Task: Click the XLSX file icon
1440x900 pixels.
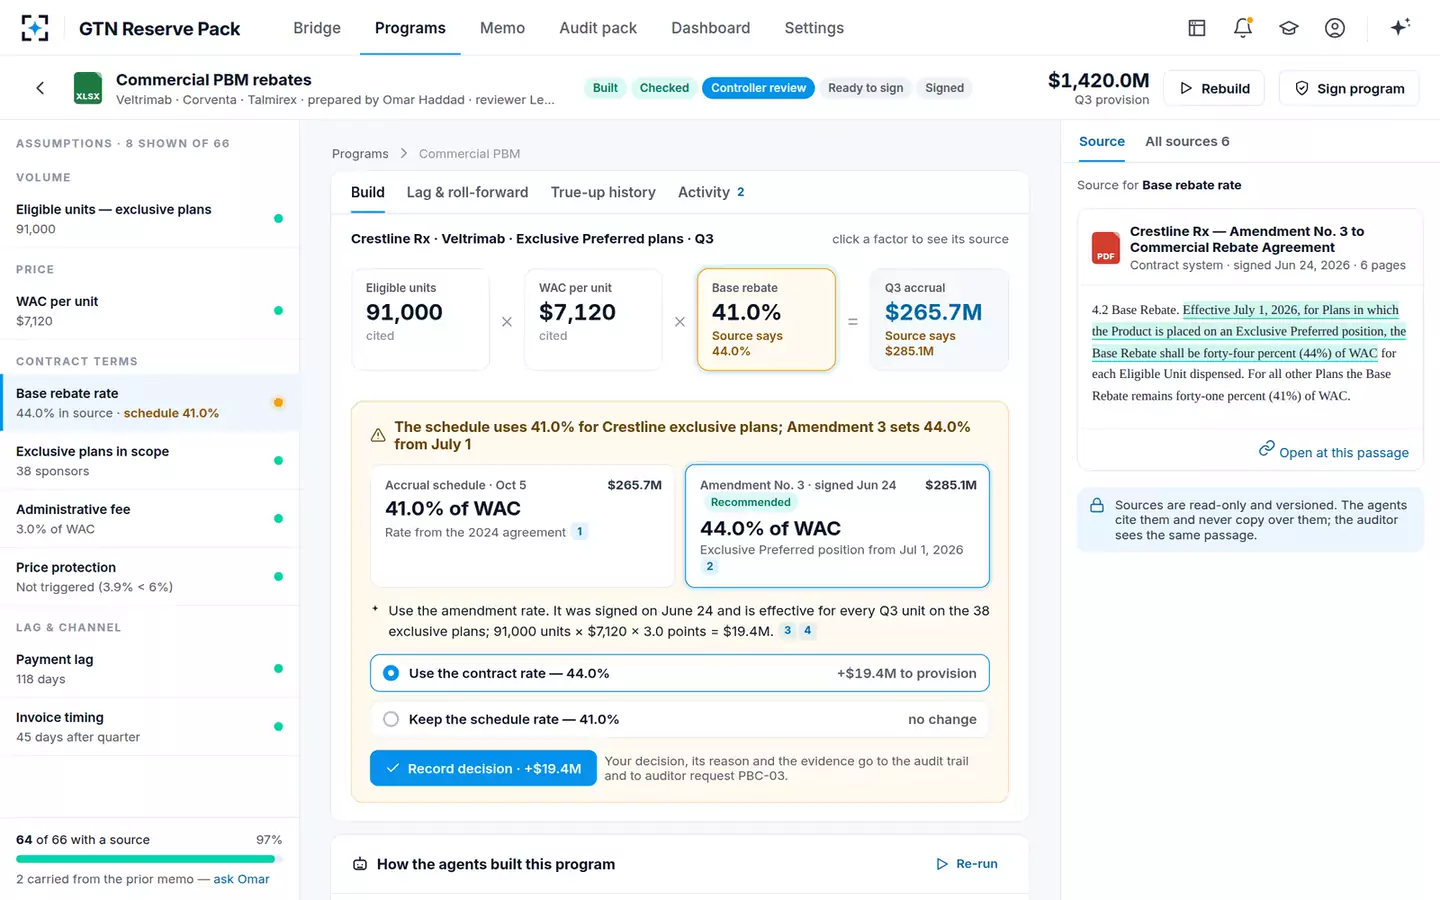Action: click(88, 88)
